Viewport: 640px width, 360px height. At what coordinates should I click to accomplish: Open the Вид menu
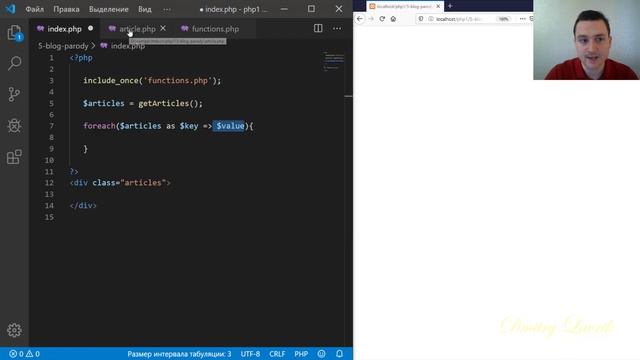[144, 9]
